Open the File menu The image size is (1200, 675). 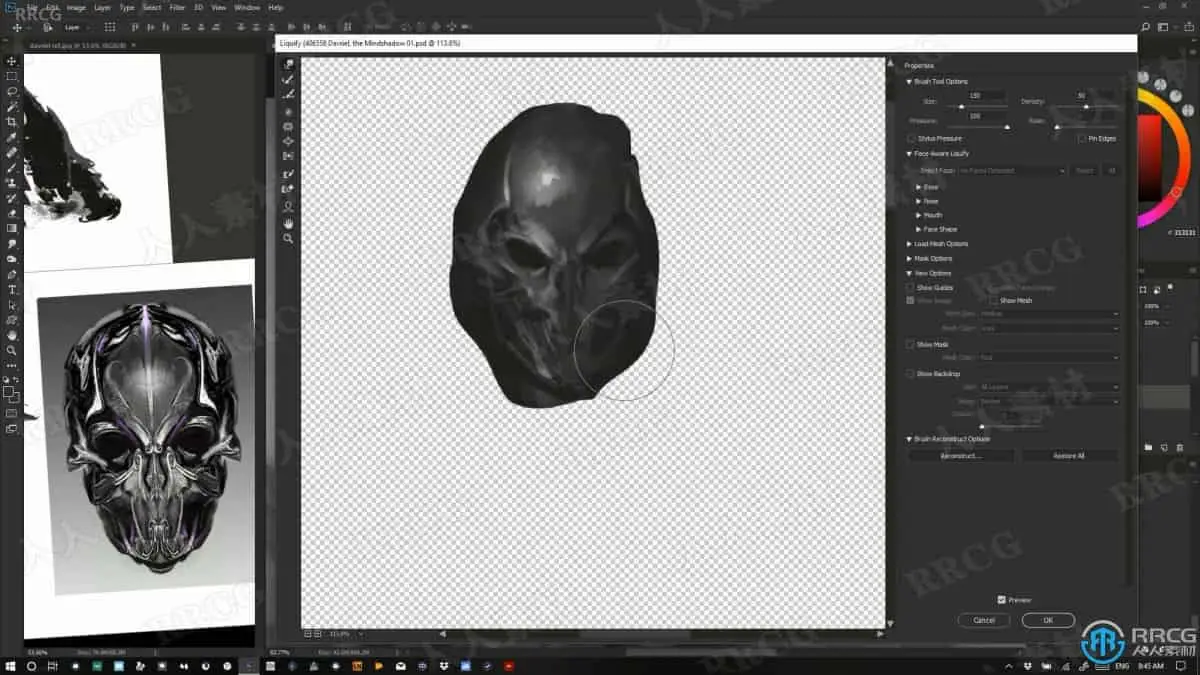click(x=32, y=7)
